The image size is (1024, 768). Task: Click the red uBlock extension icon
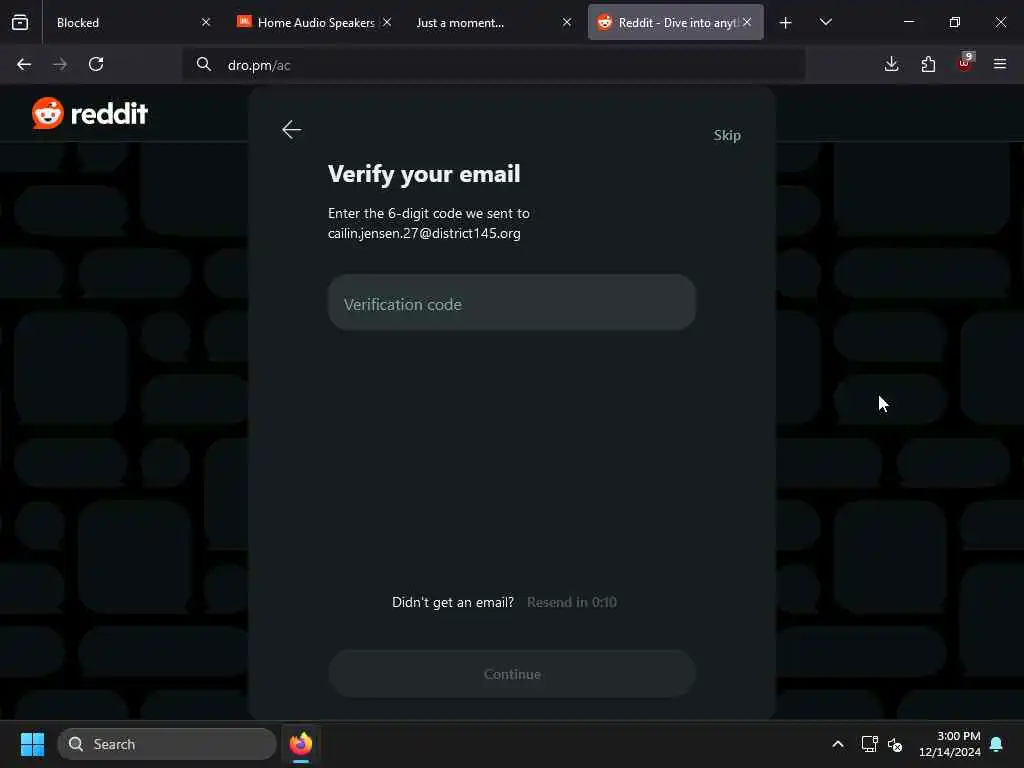965,63
